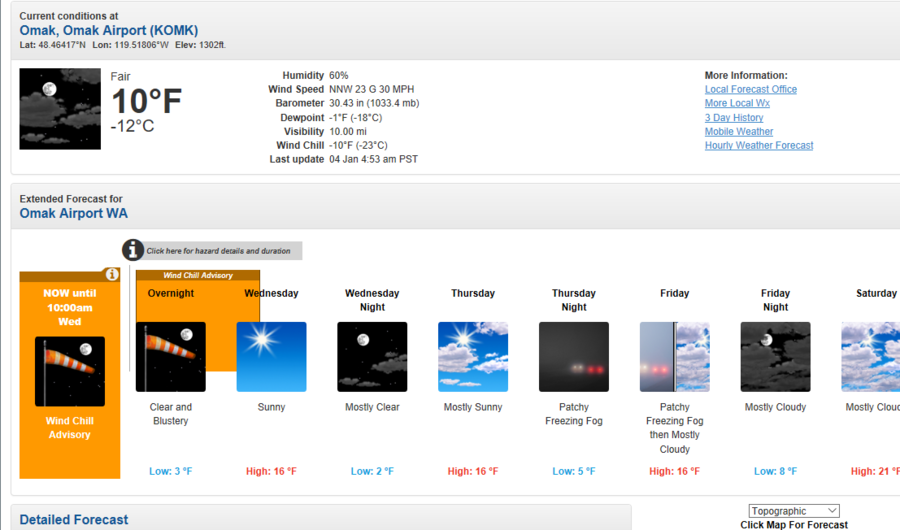Open the Hourly Weather Forecast link
Image resolution: width=900 pixels, height=530 pixels.
[x=759, y=146]
